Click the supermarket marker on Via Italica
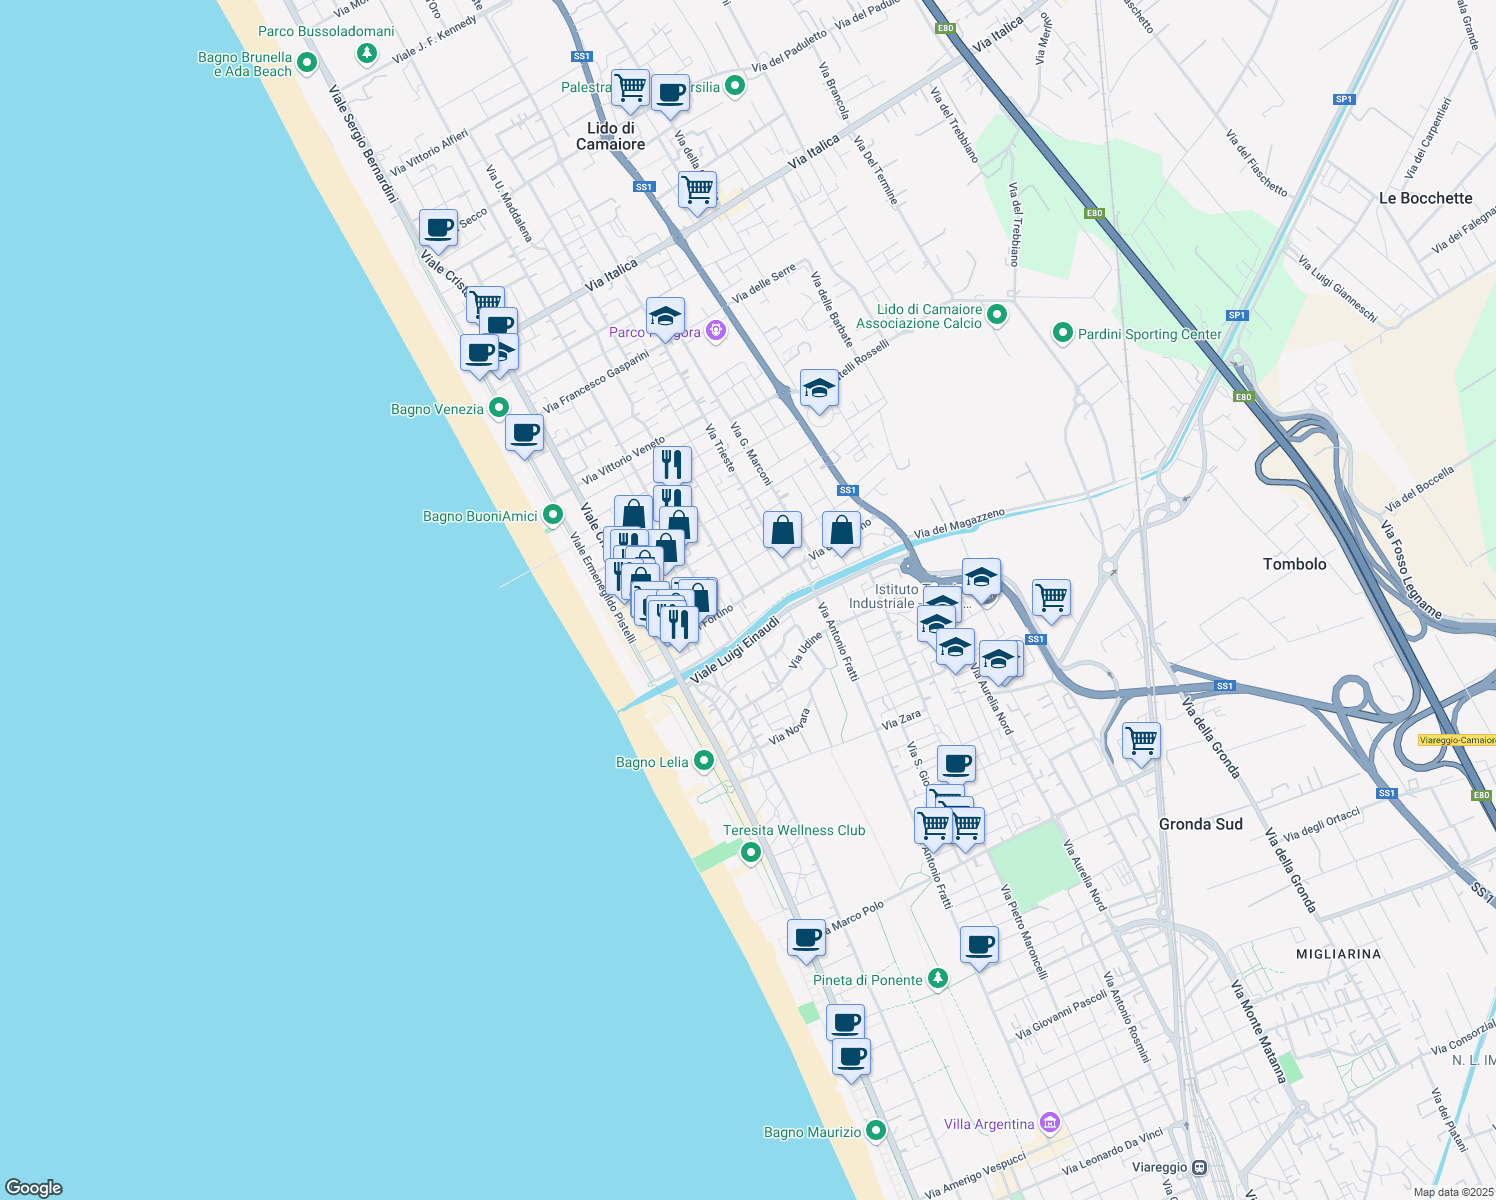Image resolution: width=1496 pixels, height=1200 pixels. (698, 190)
